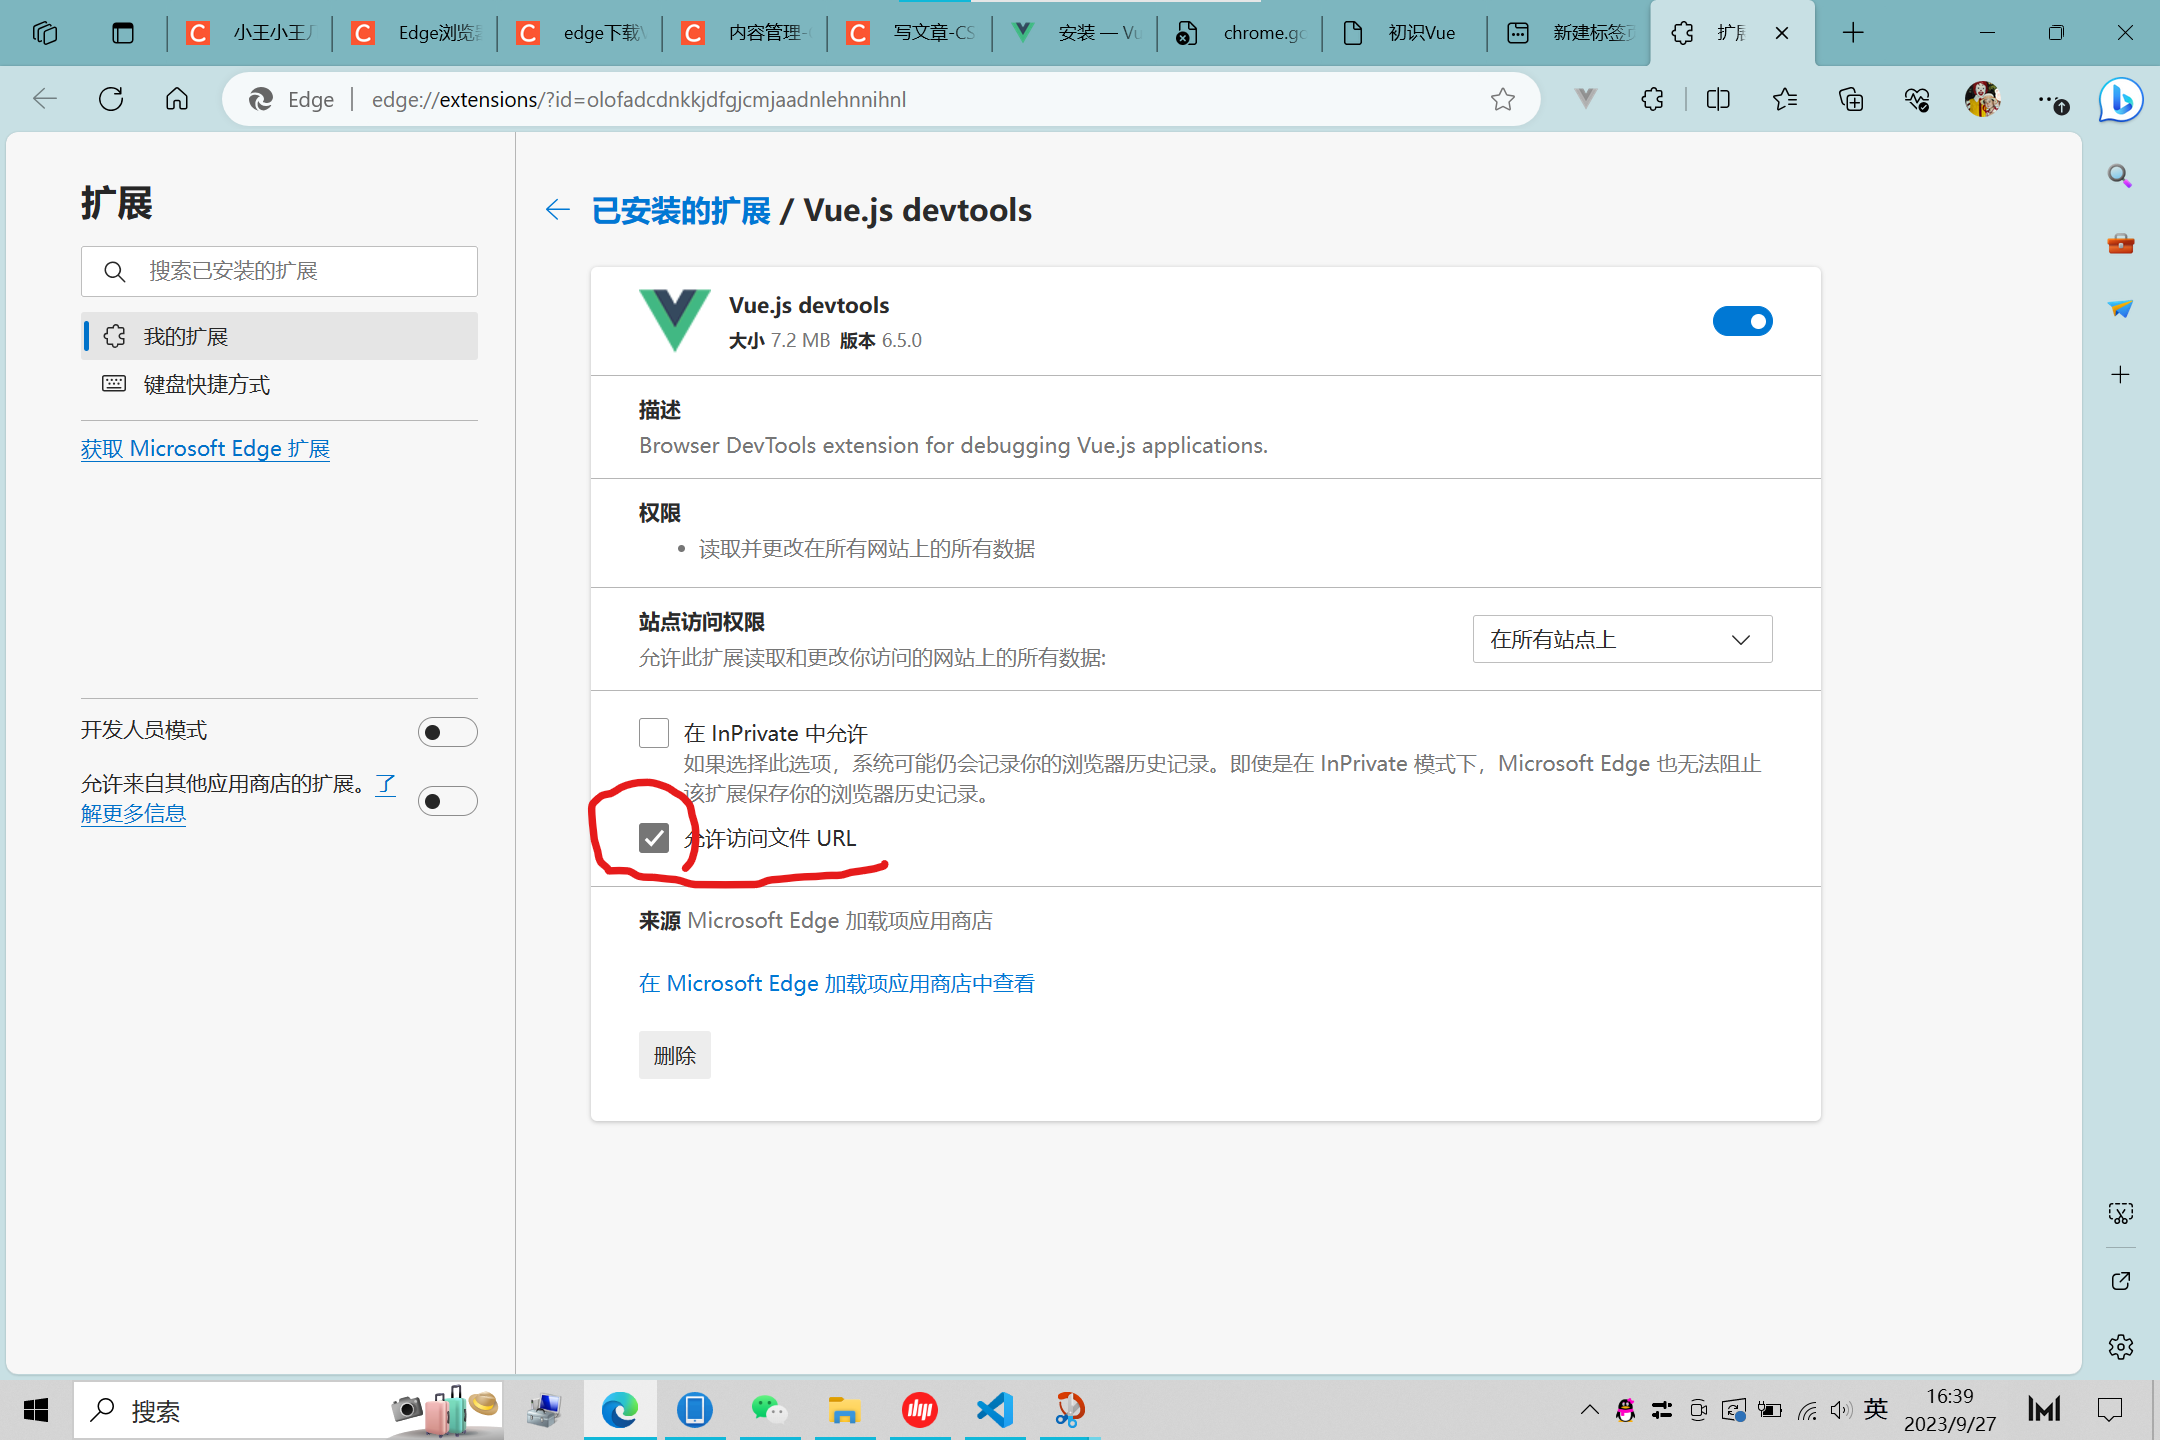Open 了解更多信息 link

133,813
